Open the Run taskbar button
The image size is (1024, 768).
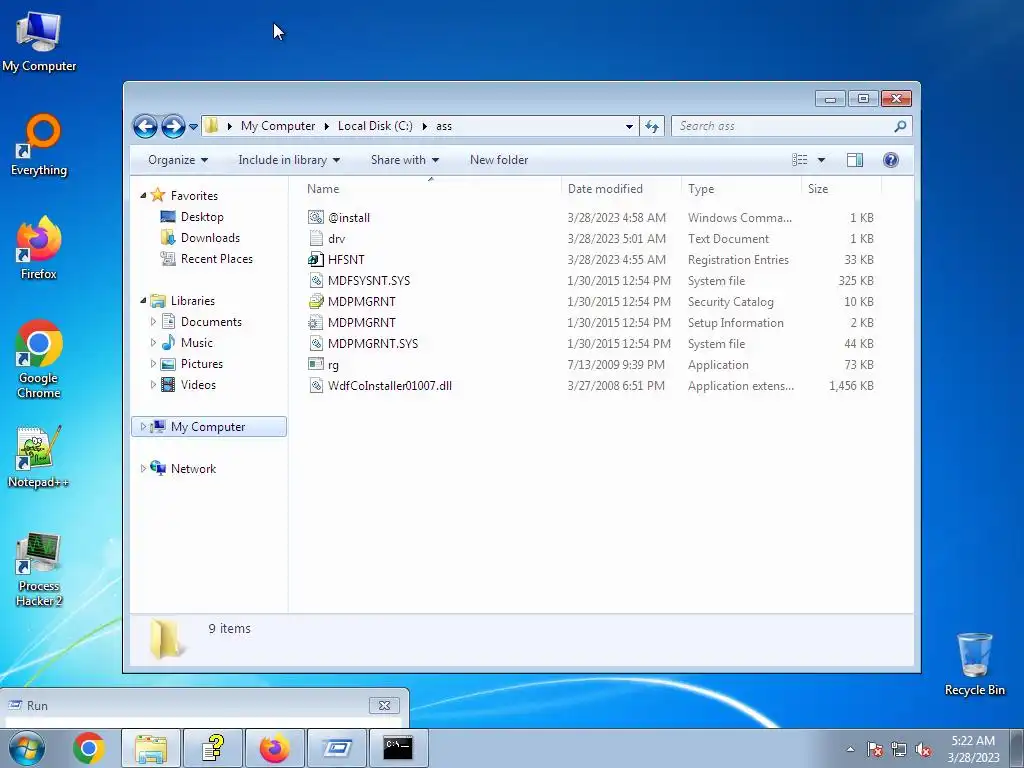337,748
